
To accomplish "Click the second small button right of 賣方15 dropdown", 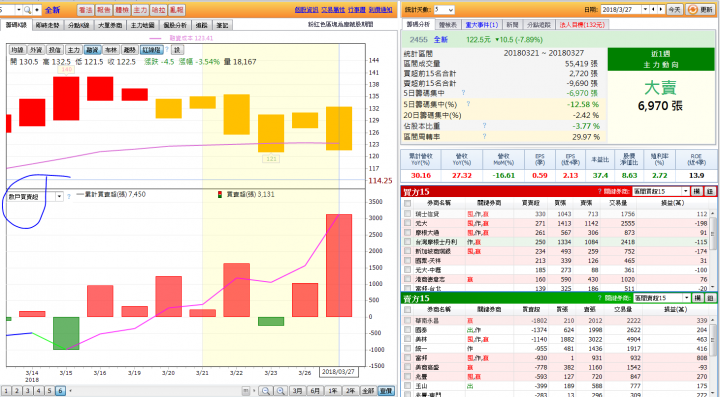I will pos(710,298).
